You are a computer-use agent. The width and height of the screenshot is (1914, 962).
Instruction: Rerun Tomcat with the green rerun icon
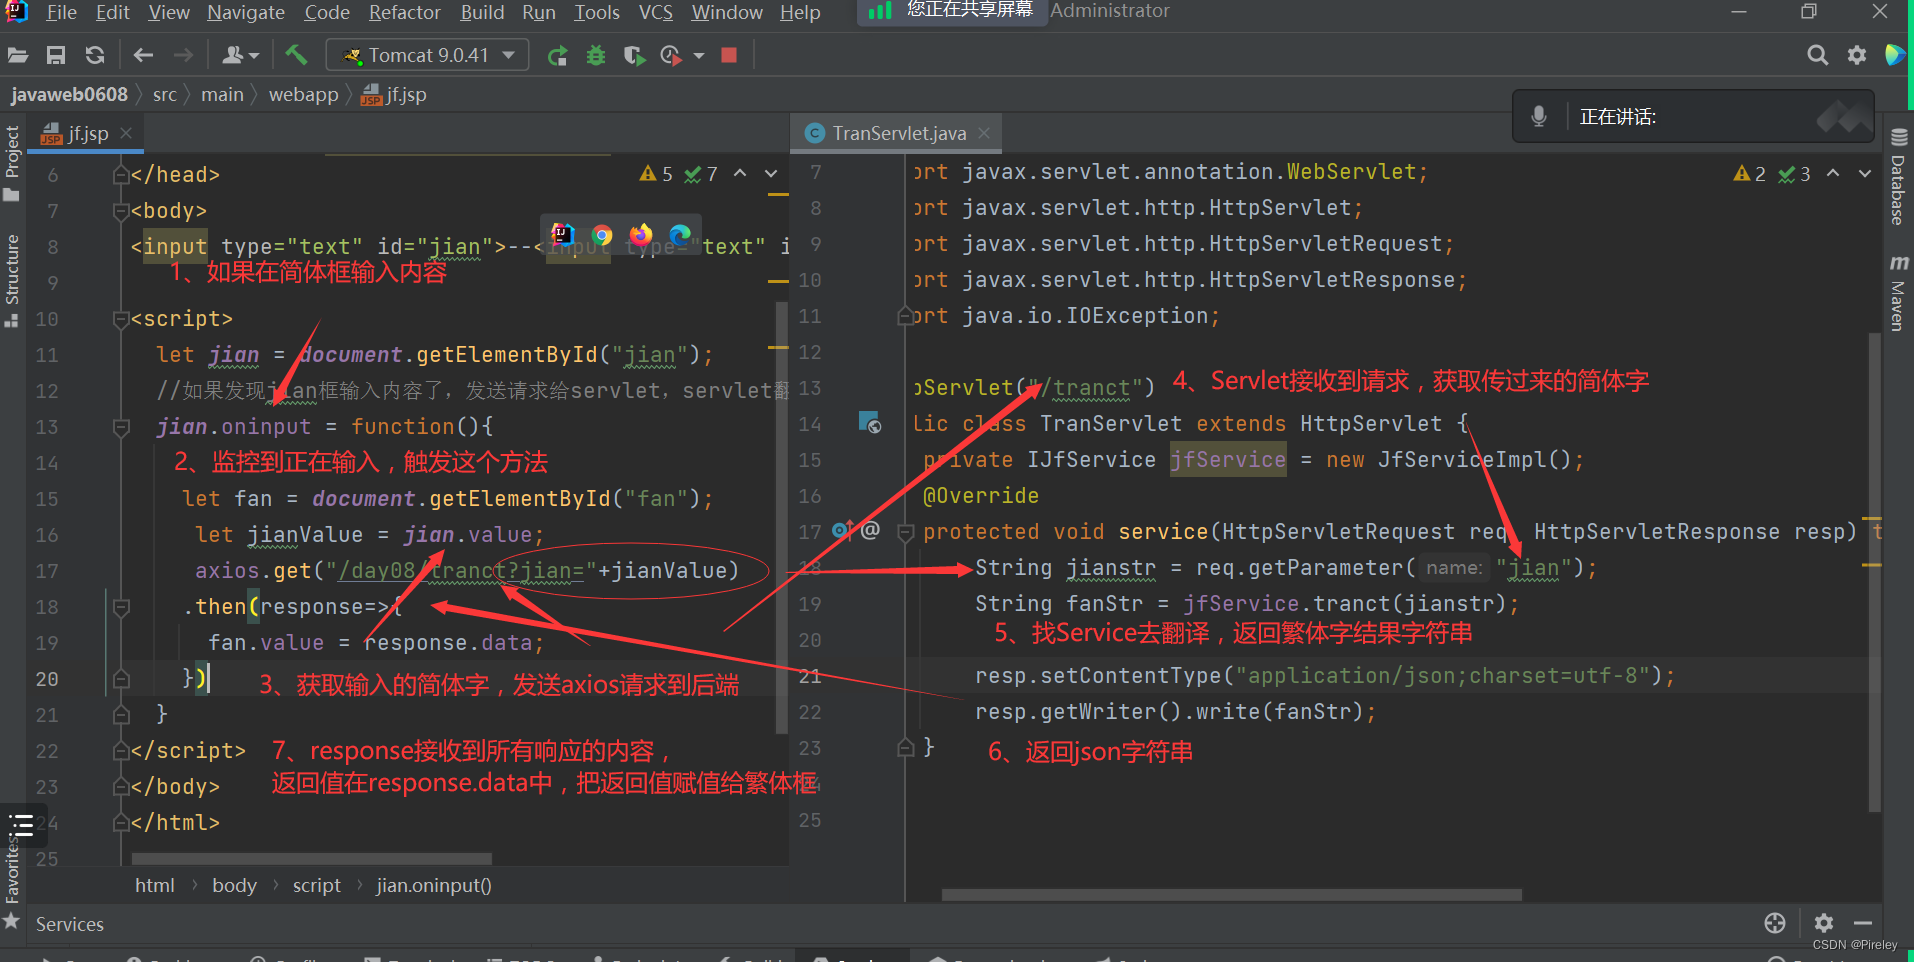coord(558,56)
